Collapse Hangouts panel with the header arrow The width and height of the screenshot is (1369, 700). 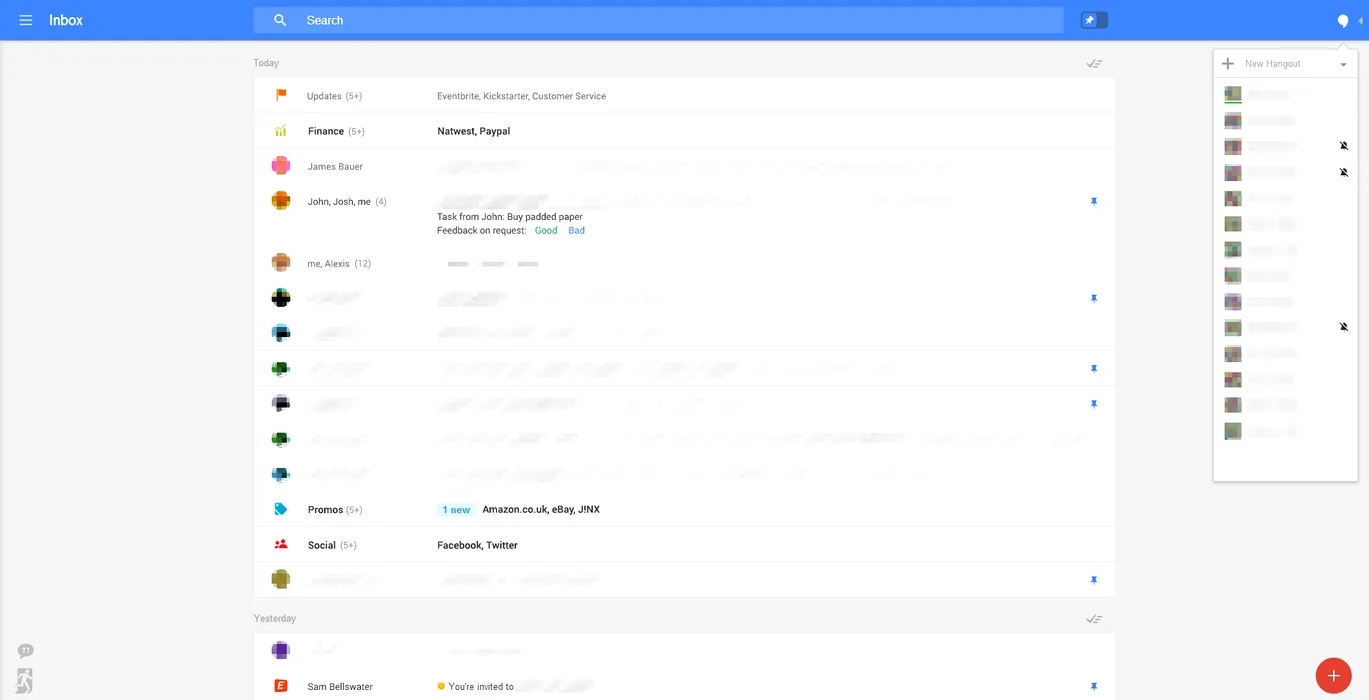pyautogui.click(x=1360, y=21)
